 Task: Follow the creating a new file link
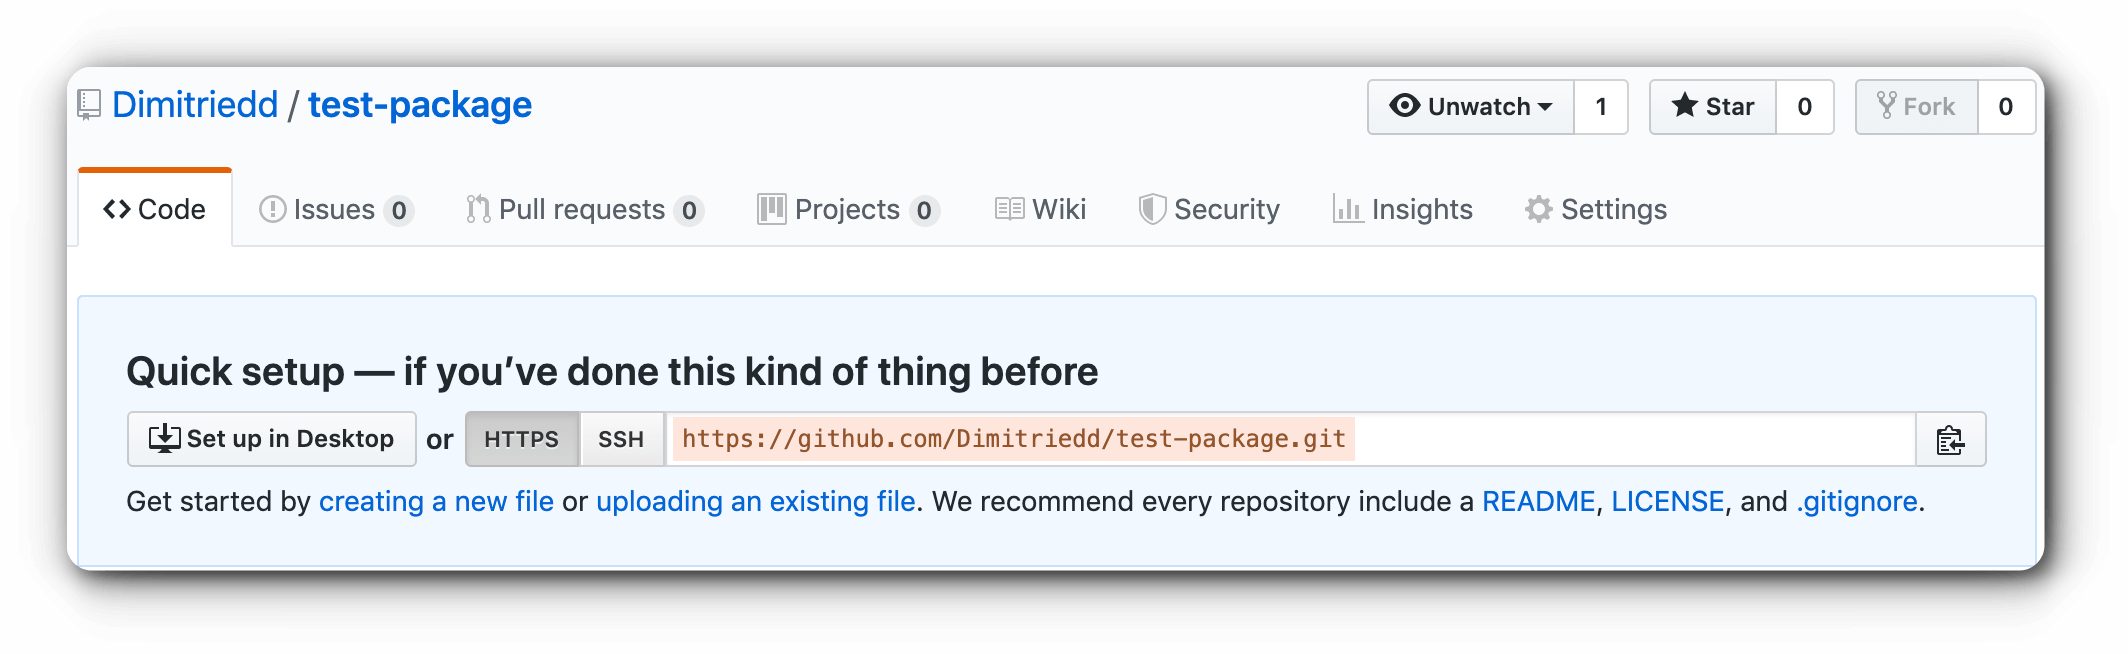tap(436, 501)
